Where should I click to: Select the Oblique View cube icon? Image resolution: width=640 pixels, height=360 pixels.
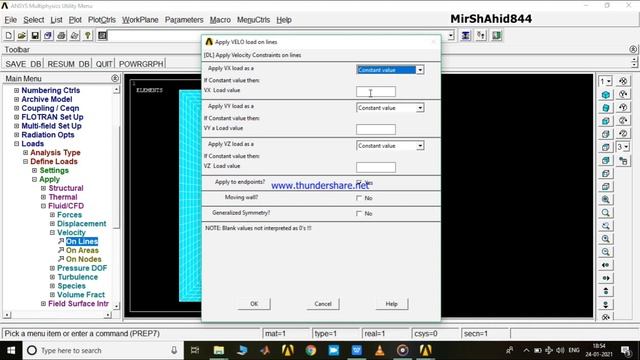(606, 108)
